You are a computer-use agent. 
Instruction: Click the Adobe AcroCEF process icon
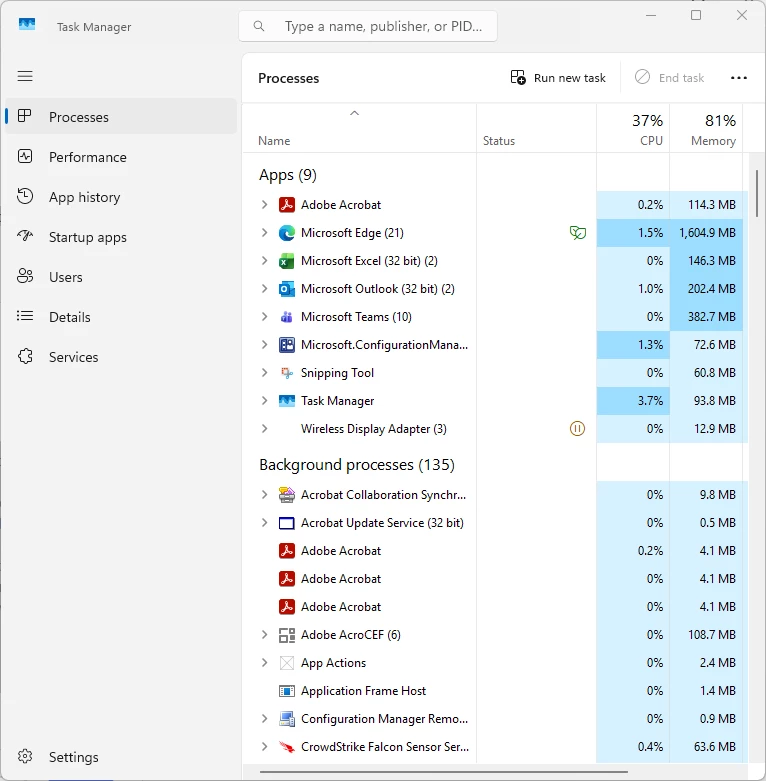point(286,635)
